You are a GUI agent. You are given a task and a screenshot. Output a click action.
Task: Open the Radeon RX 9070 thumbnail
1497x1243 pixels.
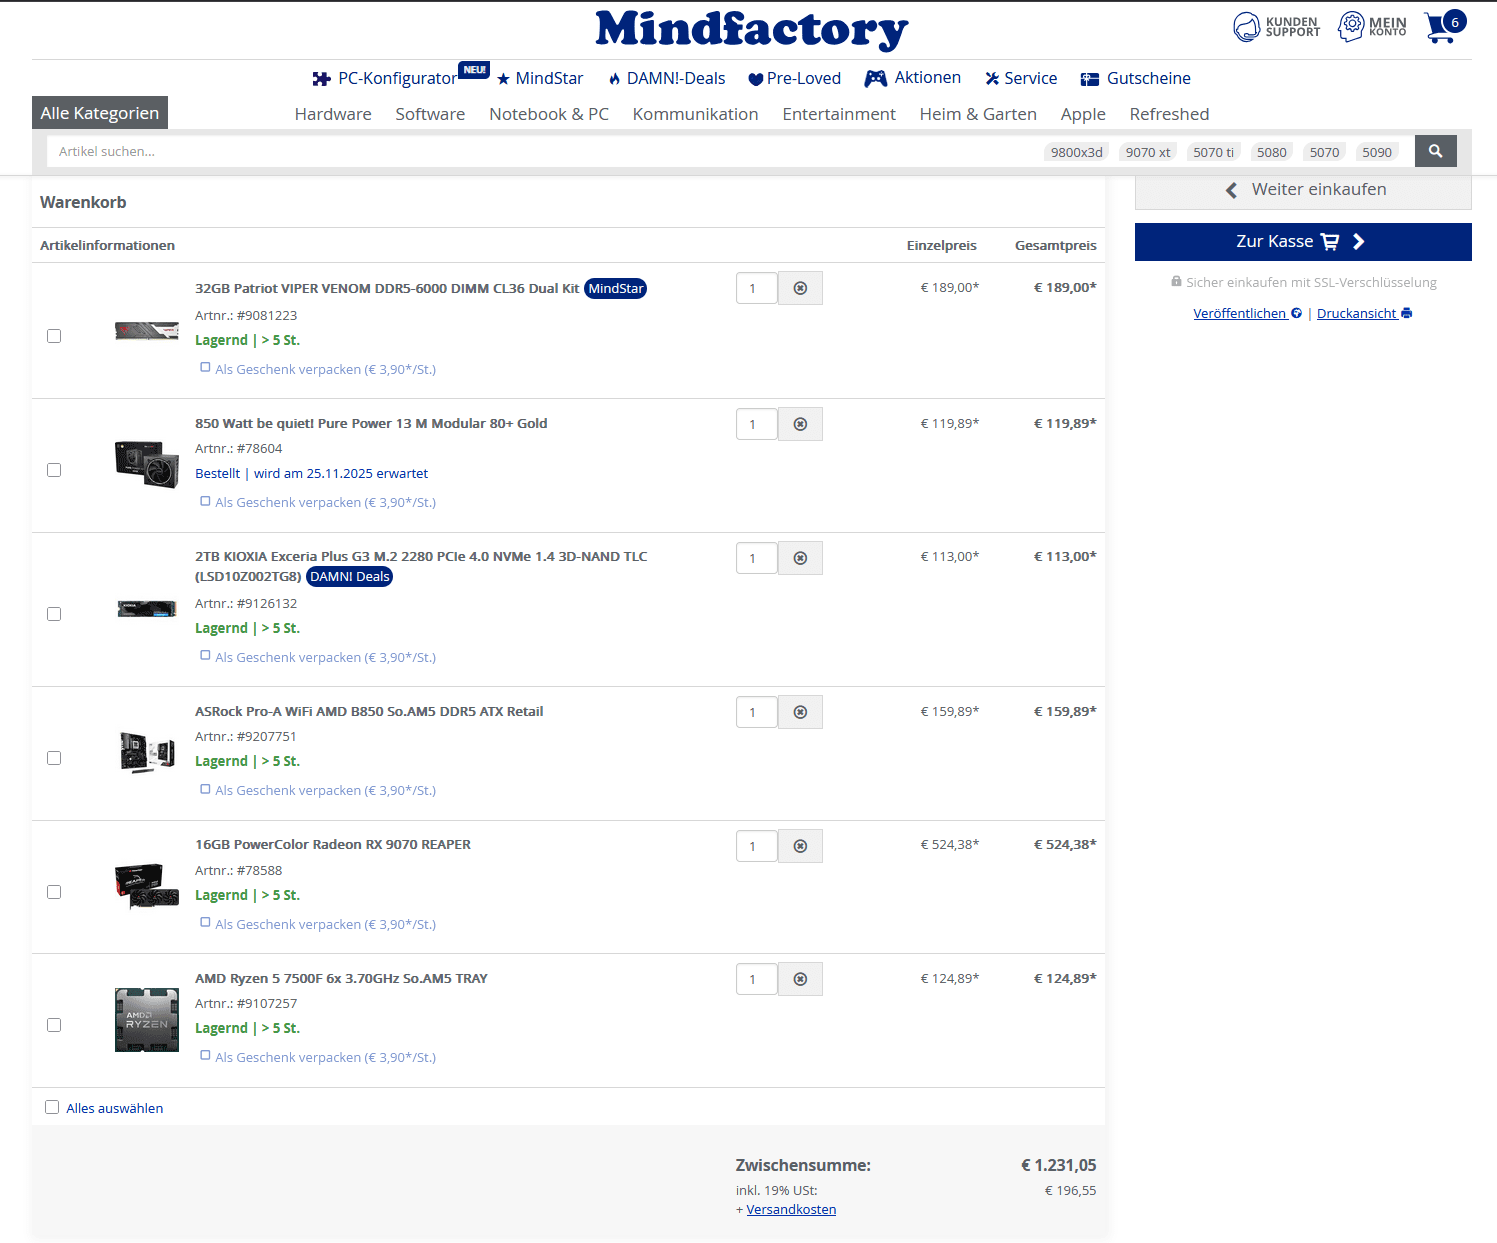(147, 886)
